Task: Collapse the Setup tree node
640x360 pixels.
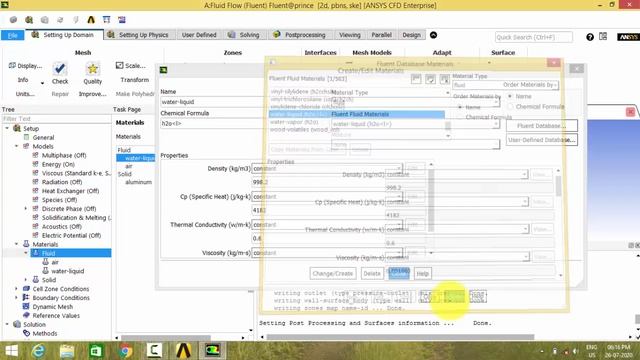Action: pos(7,129)
